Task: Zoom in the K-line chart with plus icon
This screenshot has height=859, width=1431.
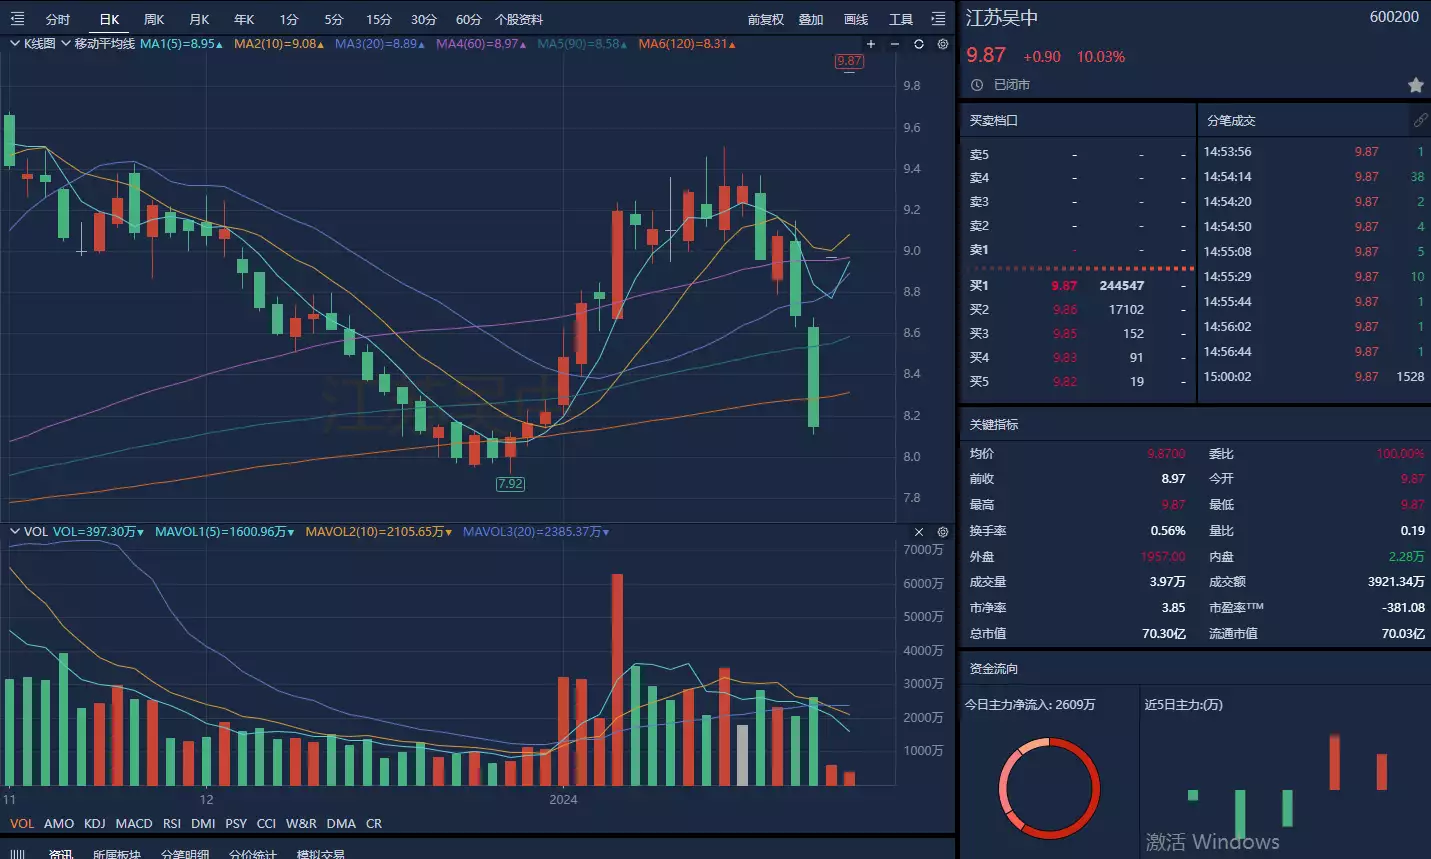Action: coord(871,44)
